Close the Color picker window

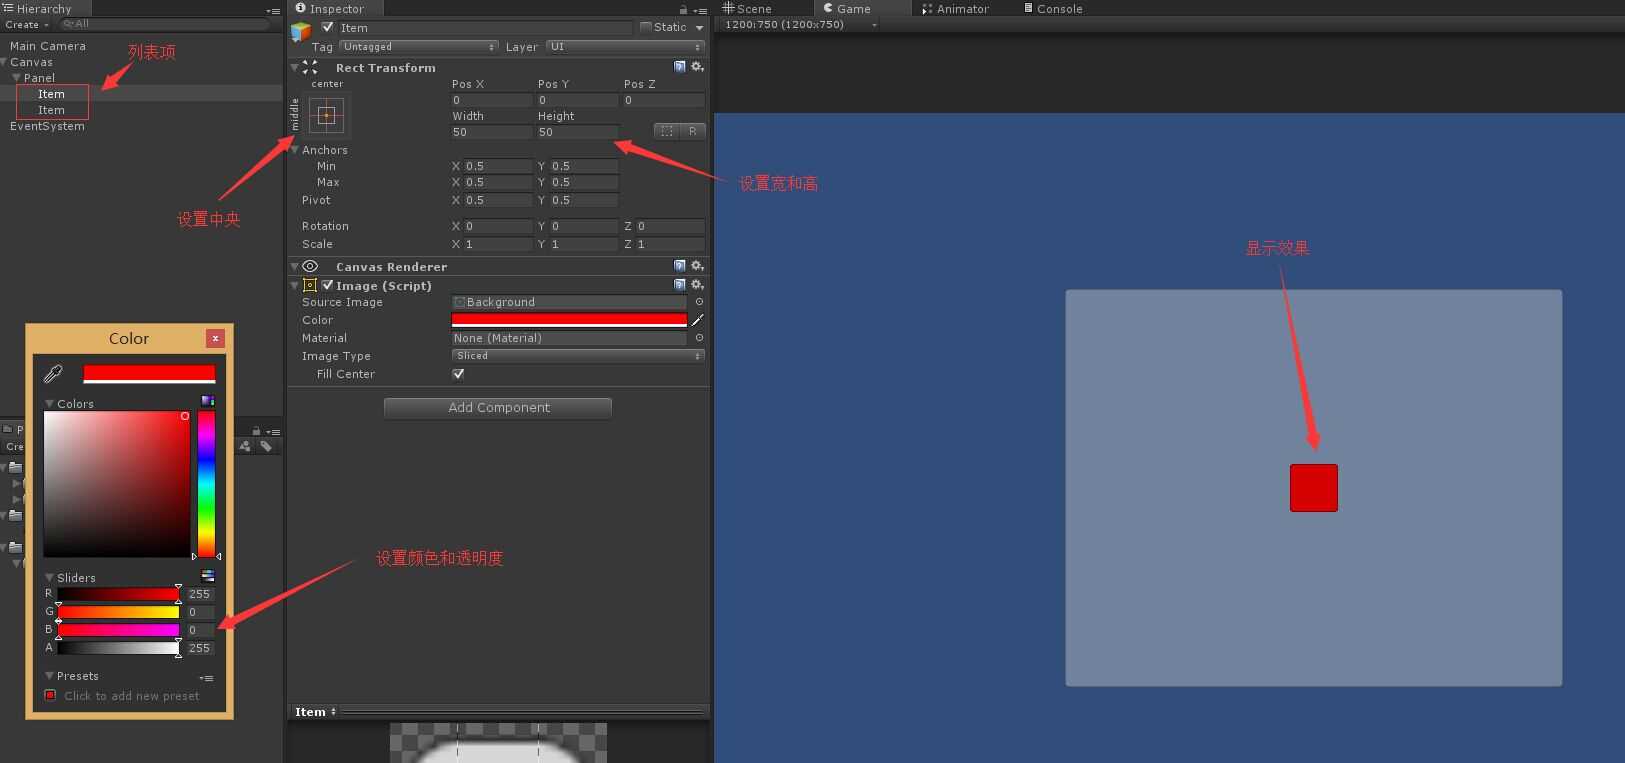pos(215,338)
